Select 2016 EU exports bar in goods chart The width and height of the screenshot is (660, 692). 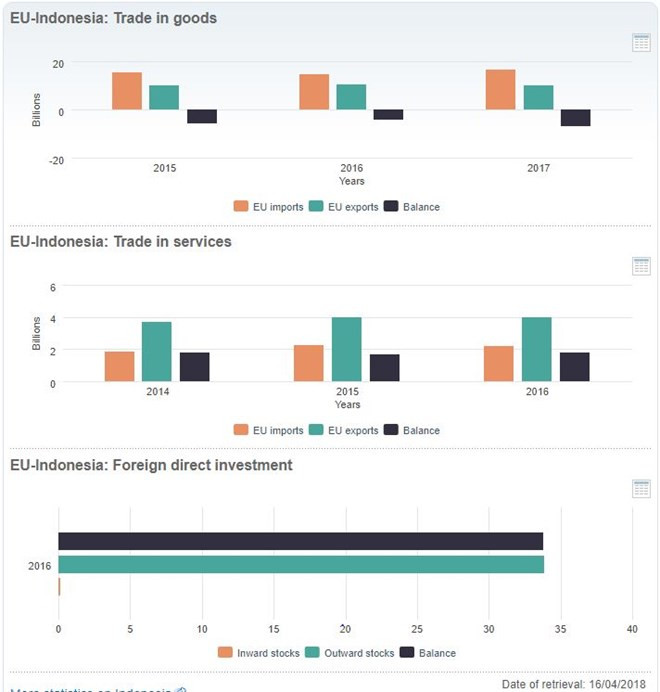[351, 97]
